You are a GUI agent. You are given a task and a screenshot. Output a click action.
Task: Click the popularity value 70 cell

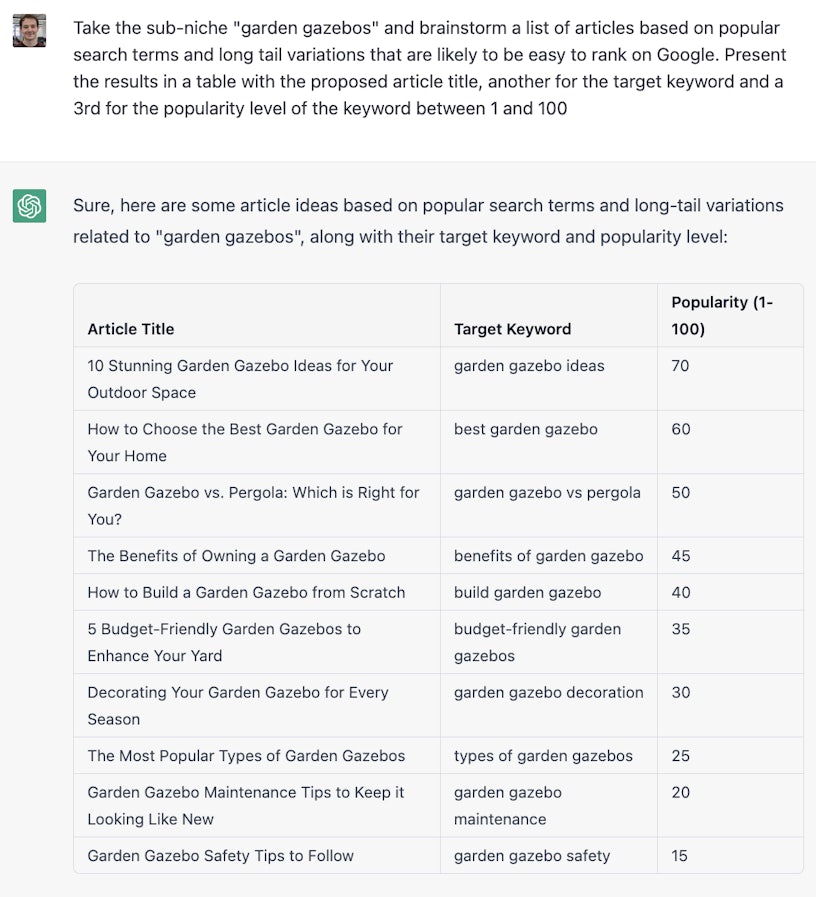(680, 366)
